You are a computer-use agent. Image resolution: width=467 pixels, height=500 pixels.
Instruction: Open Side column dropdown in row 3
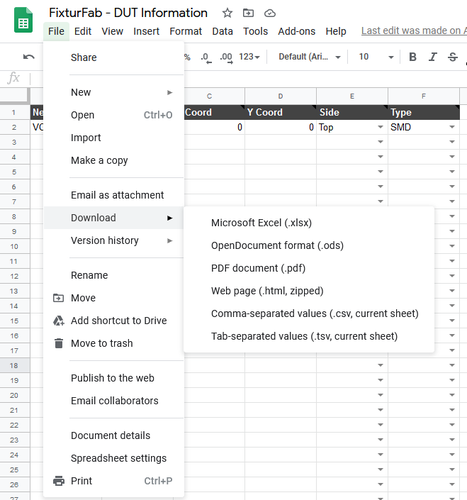pos(380,142)
